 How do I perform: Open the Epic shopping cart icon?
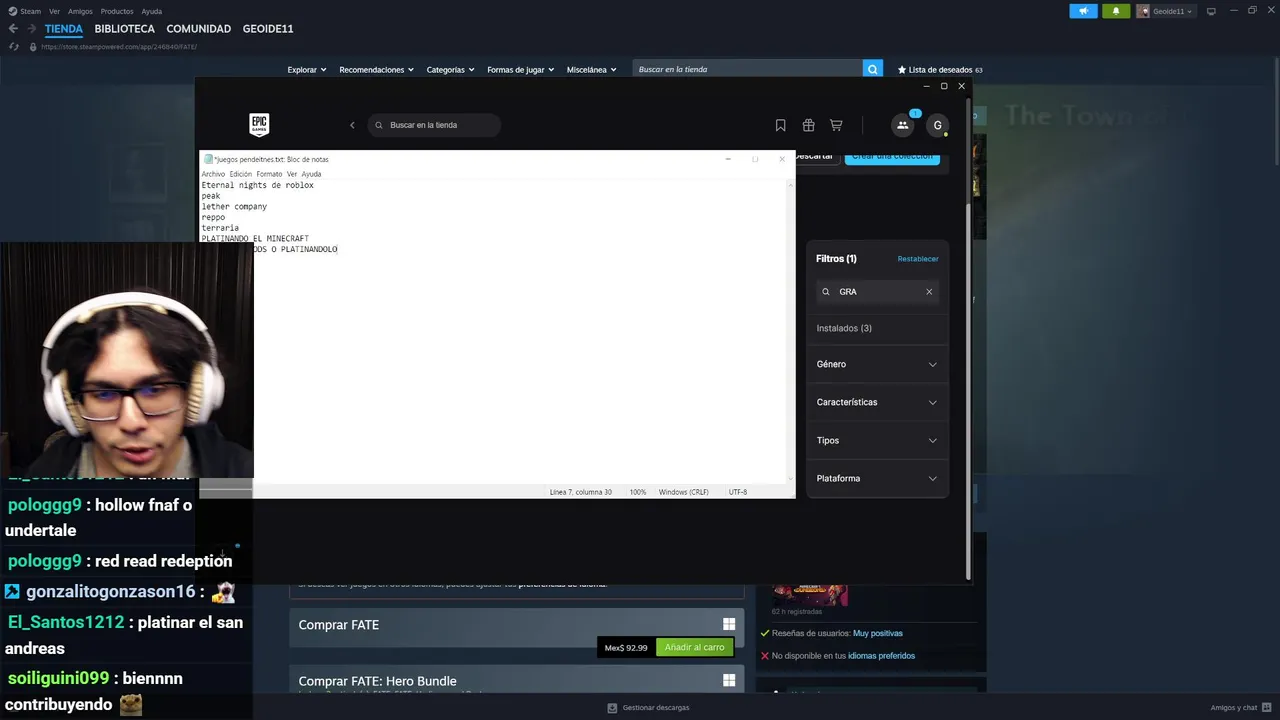(x=836, y=125)
